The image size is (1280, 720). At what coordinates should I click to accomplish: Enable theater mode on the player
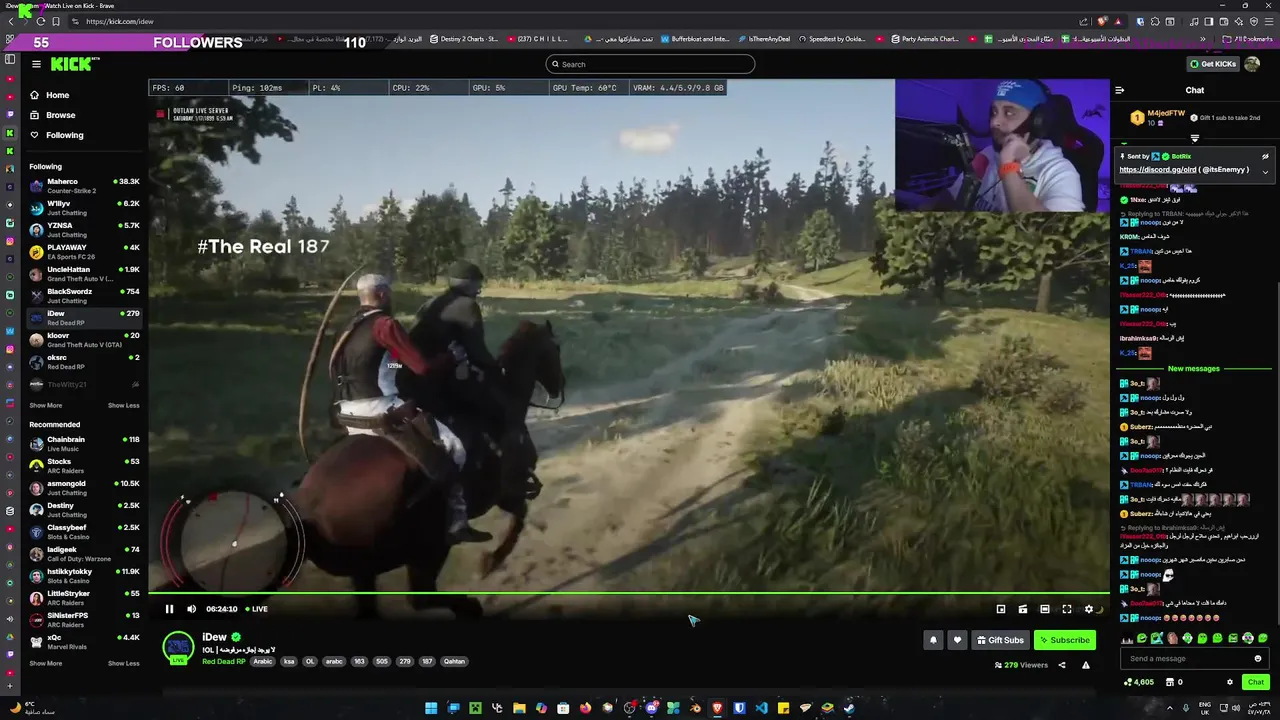point(1045,609)
